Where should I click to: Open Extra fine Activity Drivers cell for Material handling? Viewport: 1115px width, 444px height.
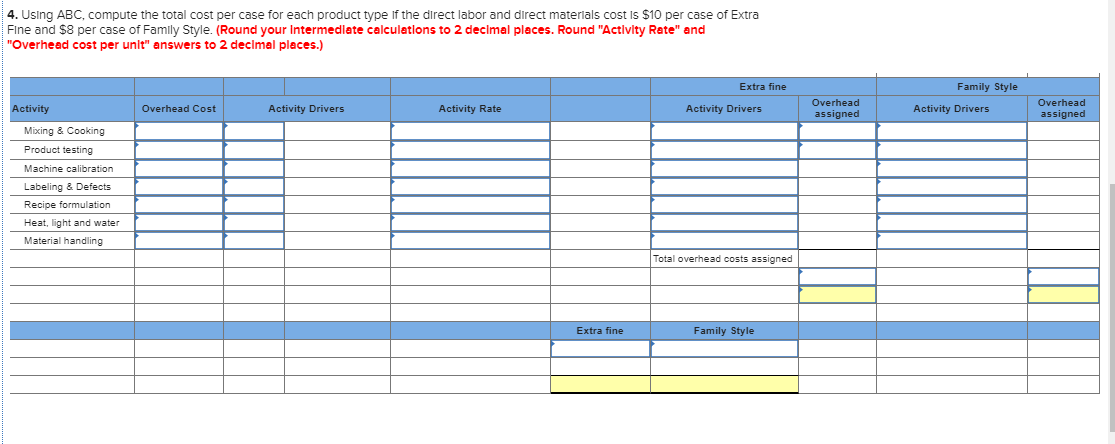point(724,240)
